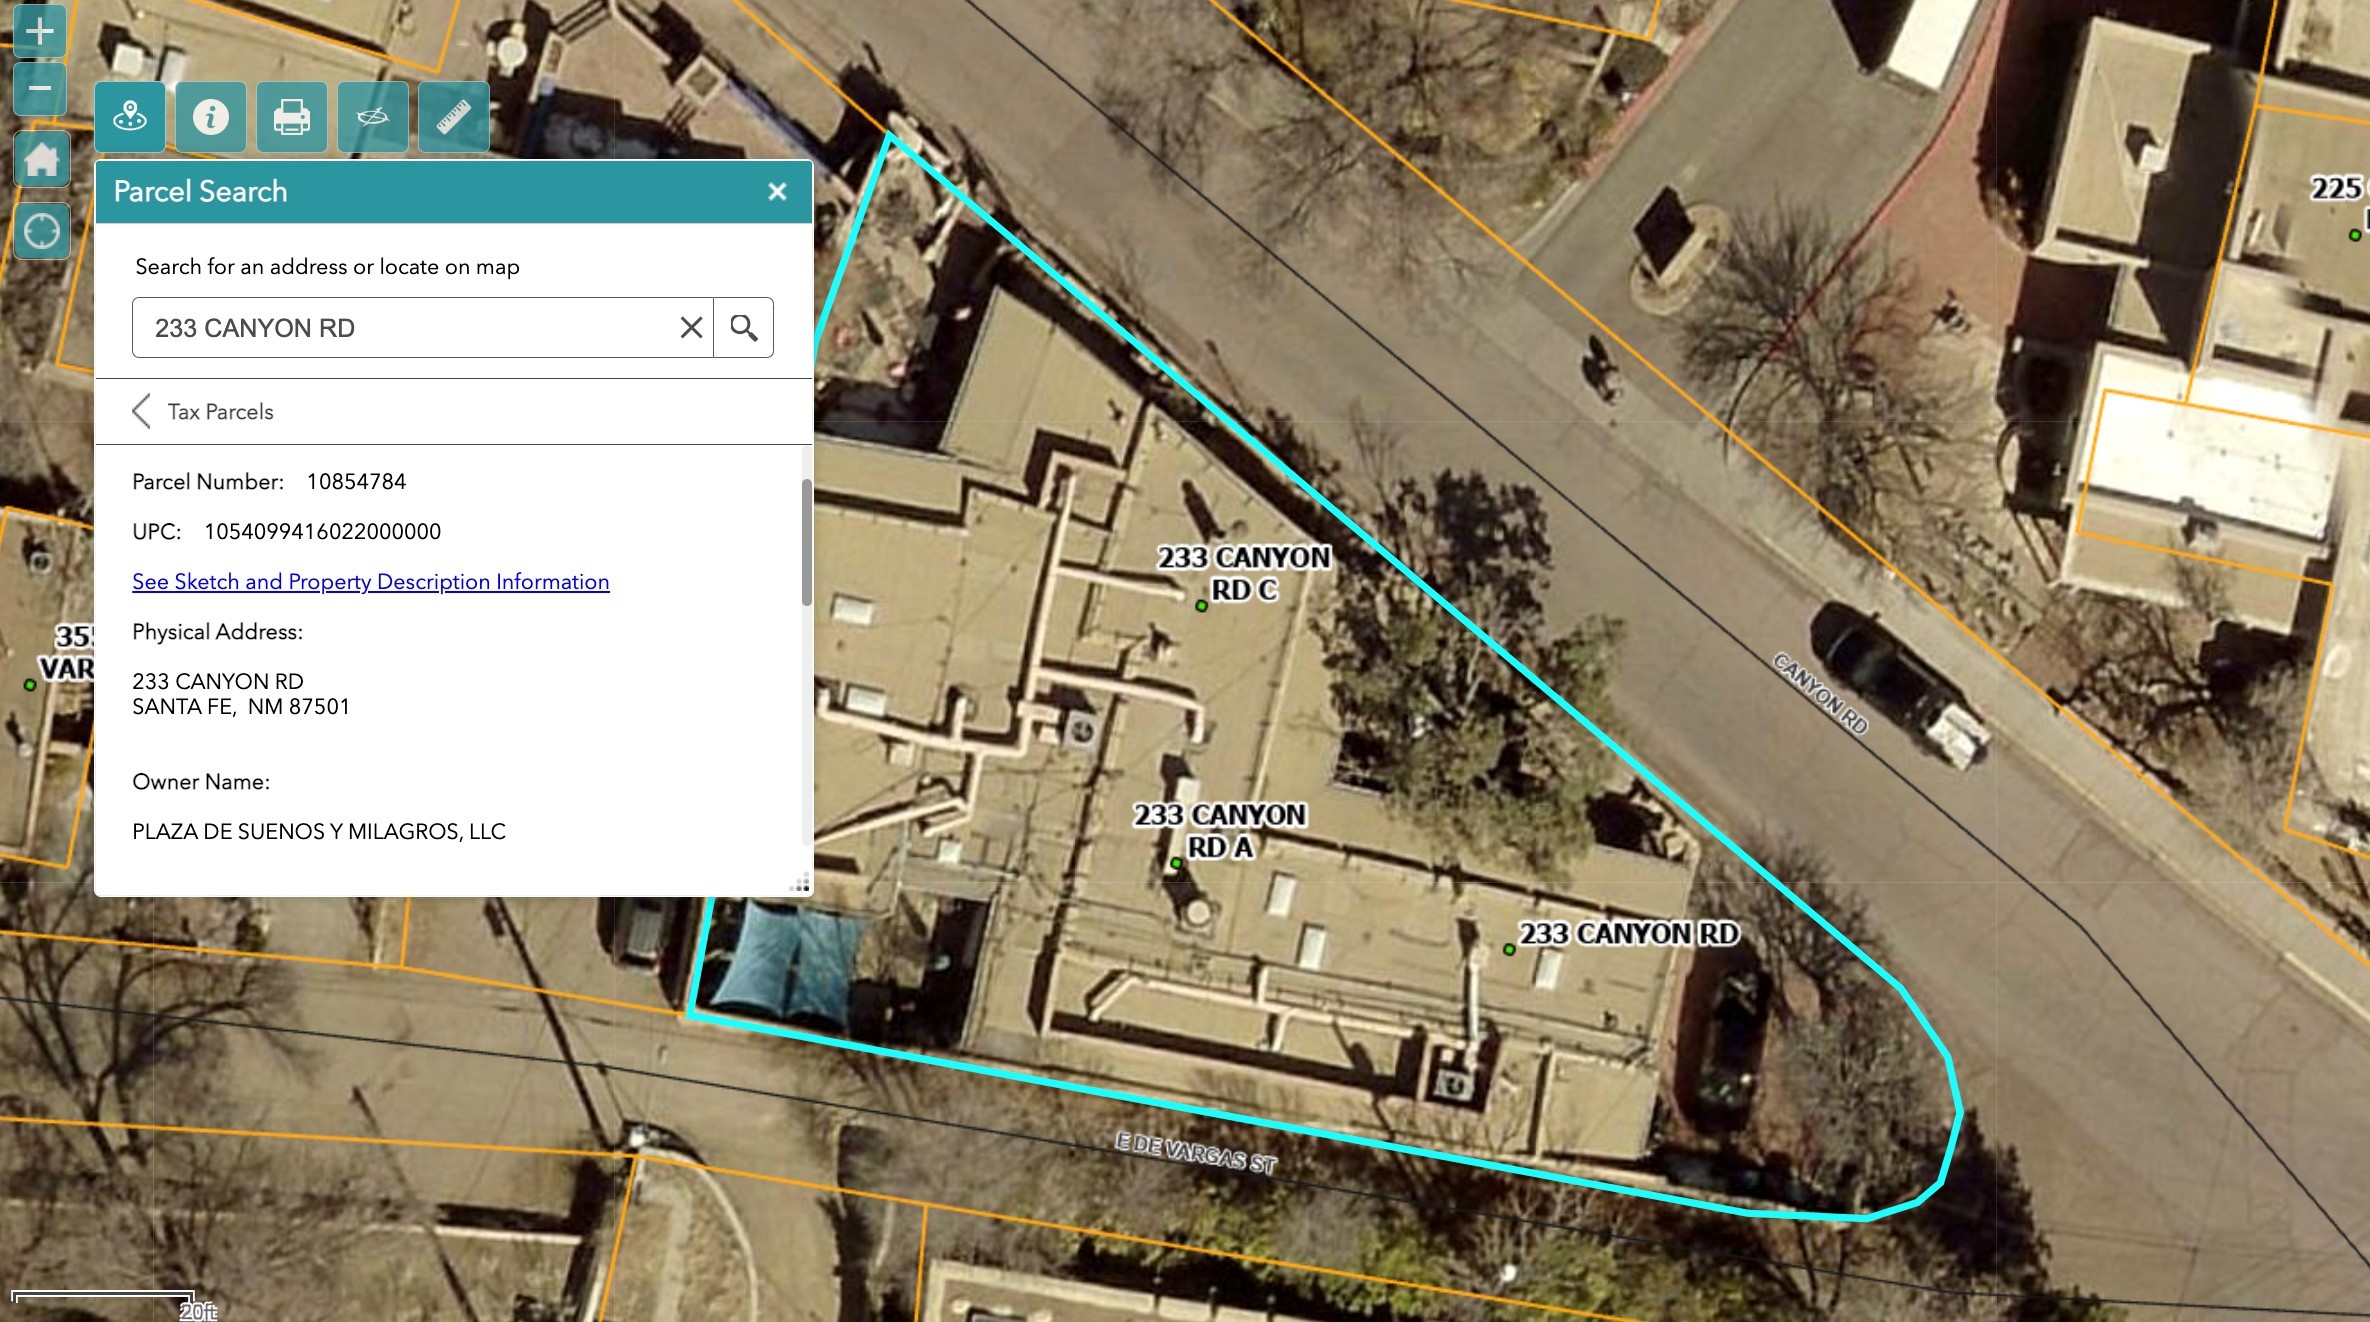The width and height of the screenshot is (2370, 1322).
Task: Open the info widget
Action: (211, 117)
